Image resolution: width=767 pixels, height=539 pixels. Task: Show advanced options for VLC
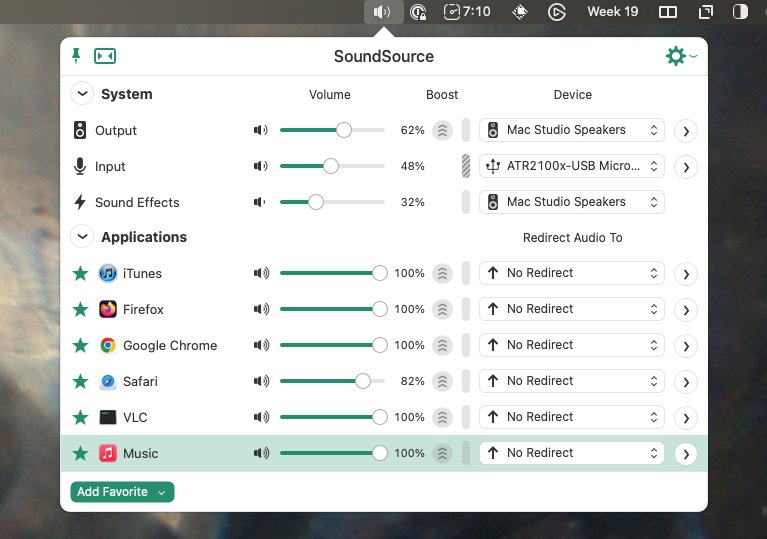coord(686,418)
